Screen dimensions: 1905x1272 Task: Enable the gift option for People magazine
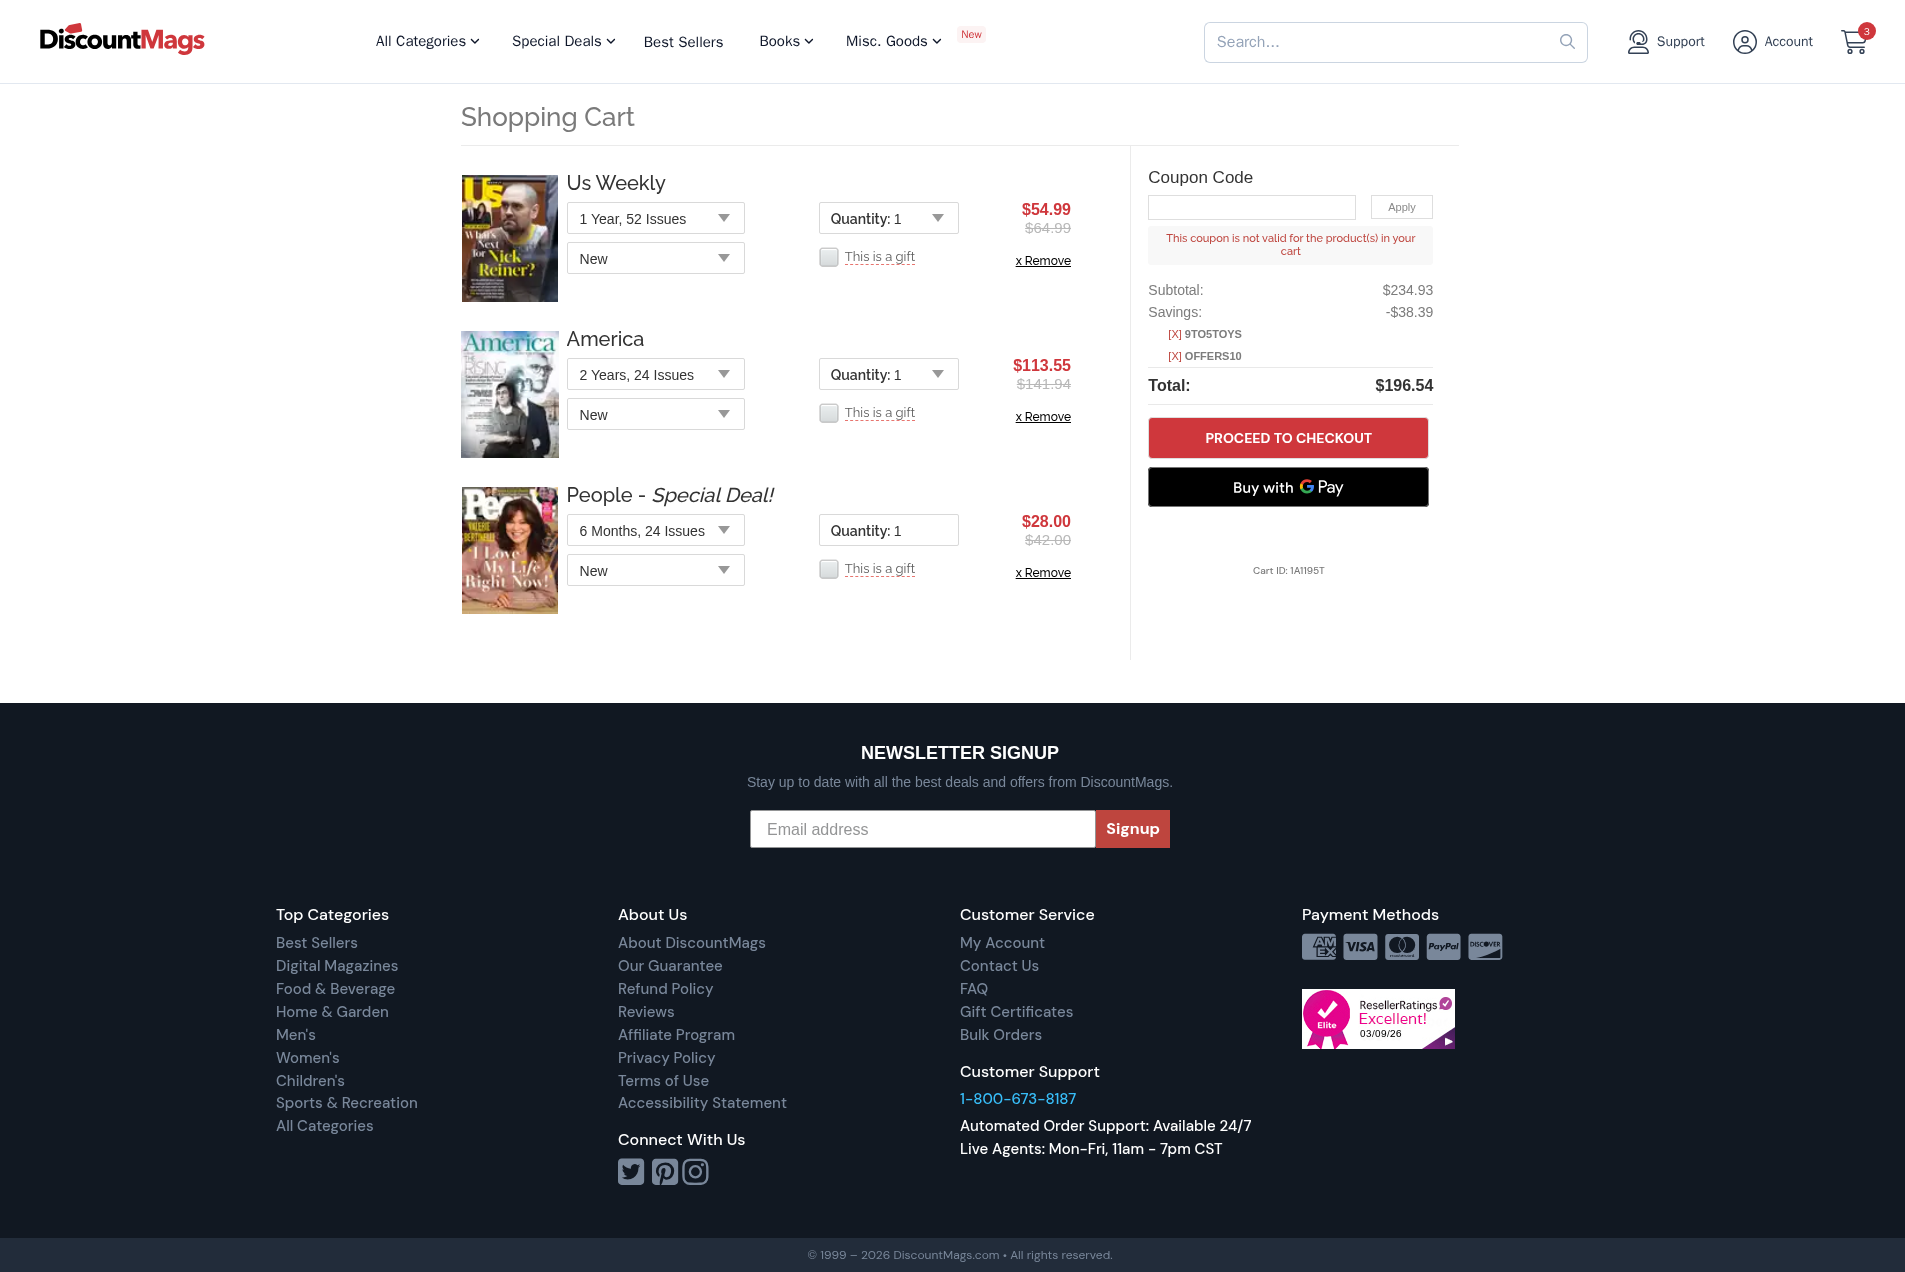829,569
